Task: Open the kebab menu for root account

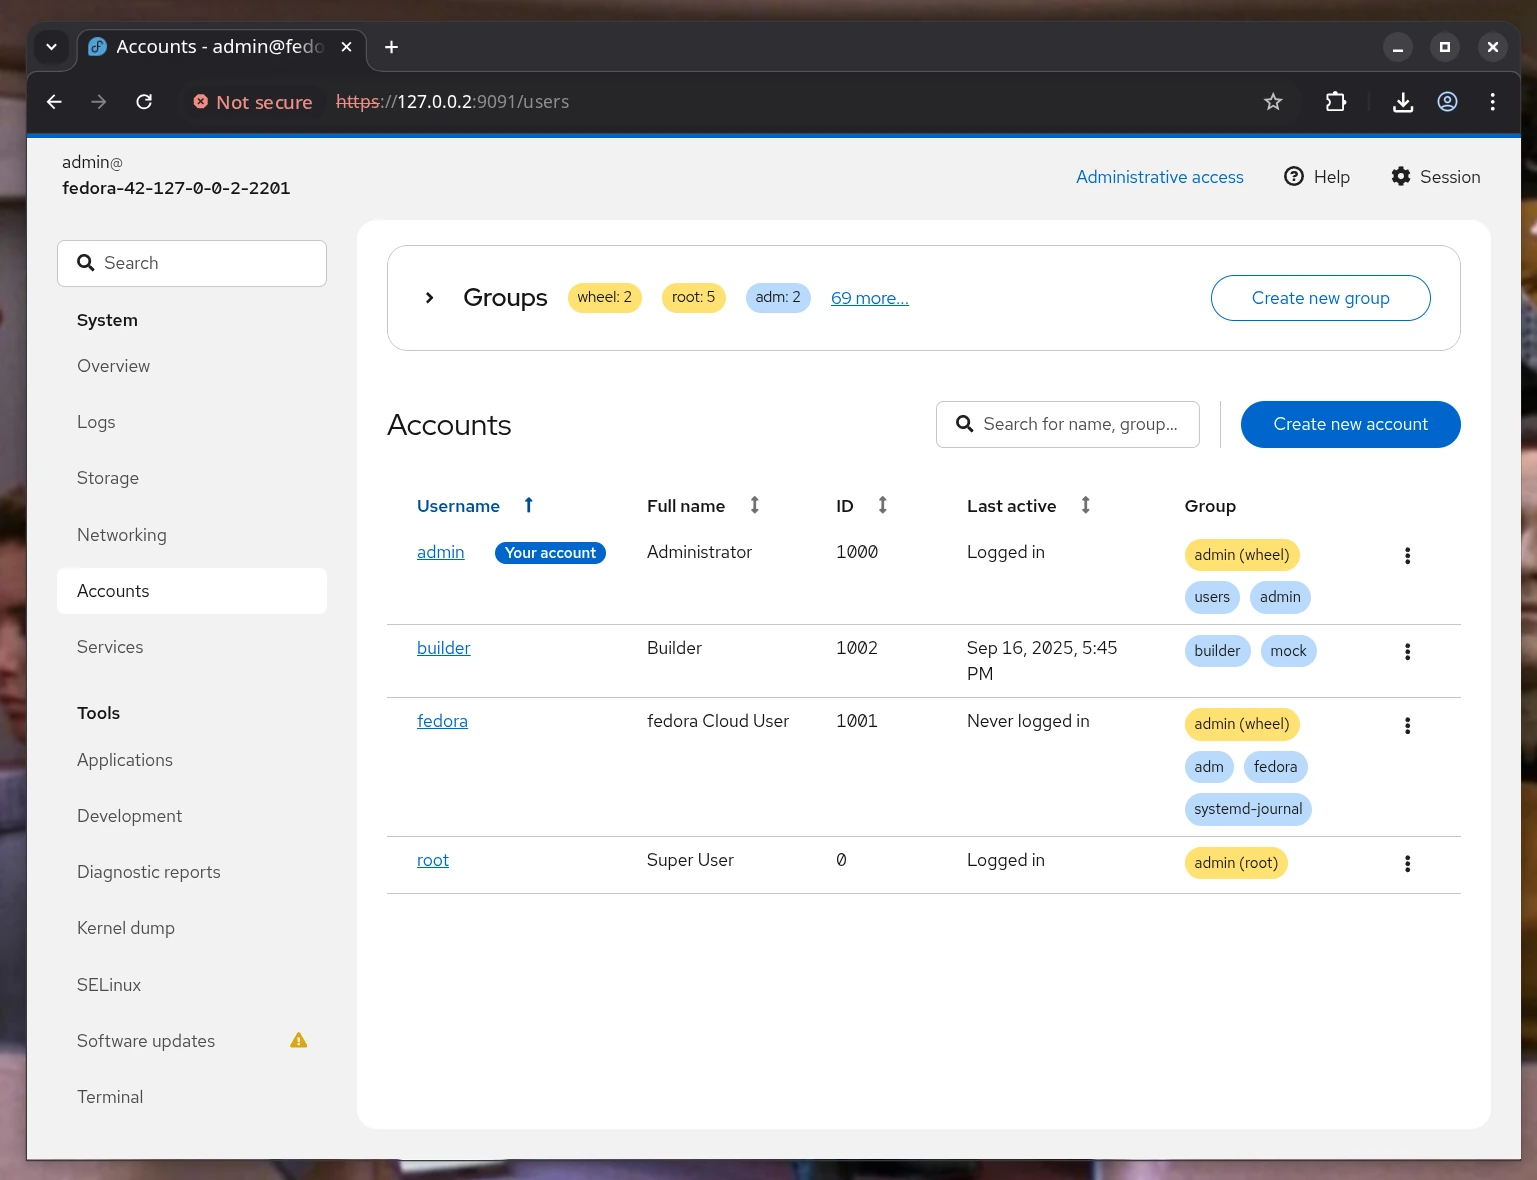Action: (x=1407, y=863)
